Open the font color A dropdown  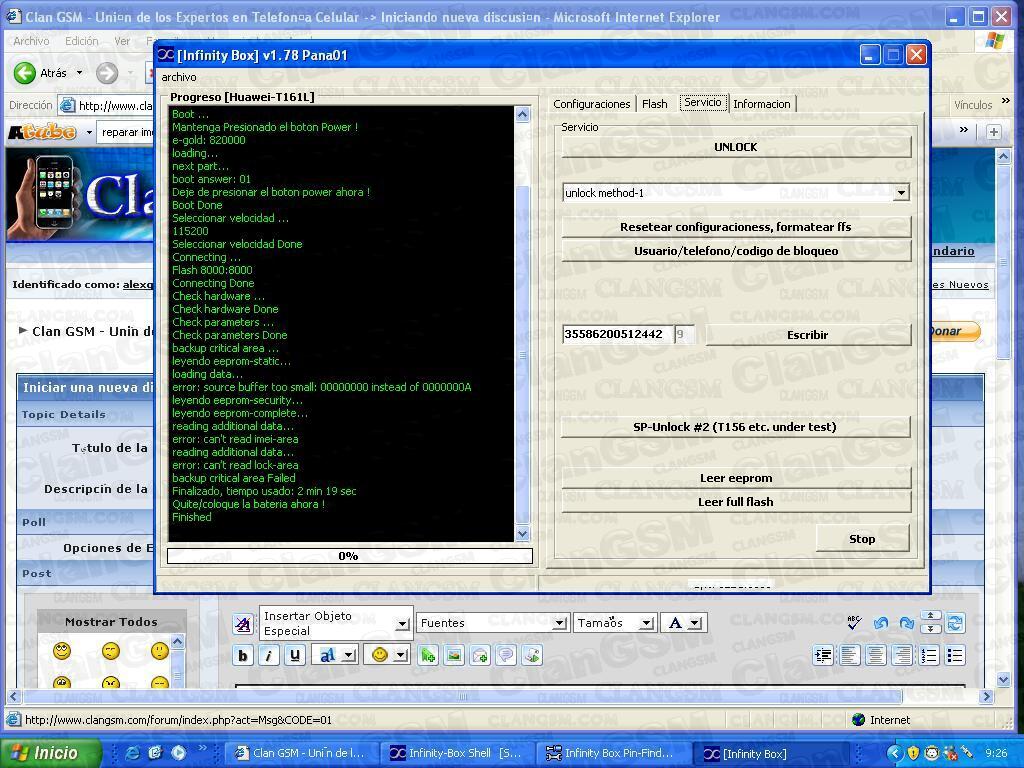695,623
